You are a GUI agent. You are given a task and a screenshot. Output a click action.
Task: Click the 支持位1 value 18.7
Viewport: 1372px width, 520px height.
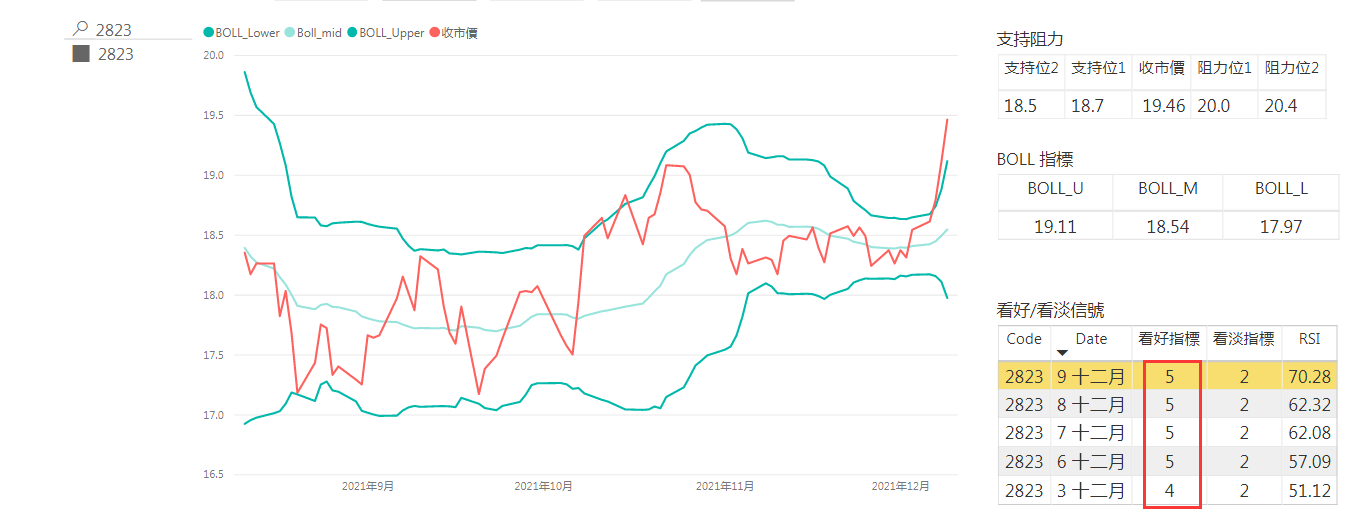[1088, 105]
